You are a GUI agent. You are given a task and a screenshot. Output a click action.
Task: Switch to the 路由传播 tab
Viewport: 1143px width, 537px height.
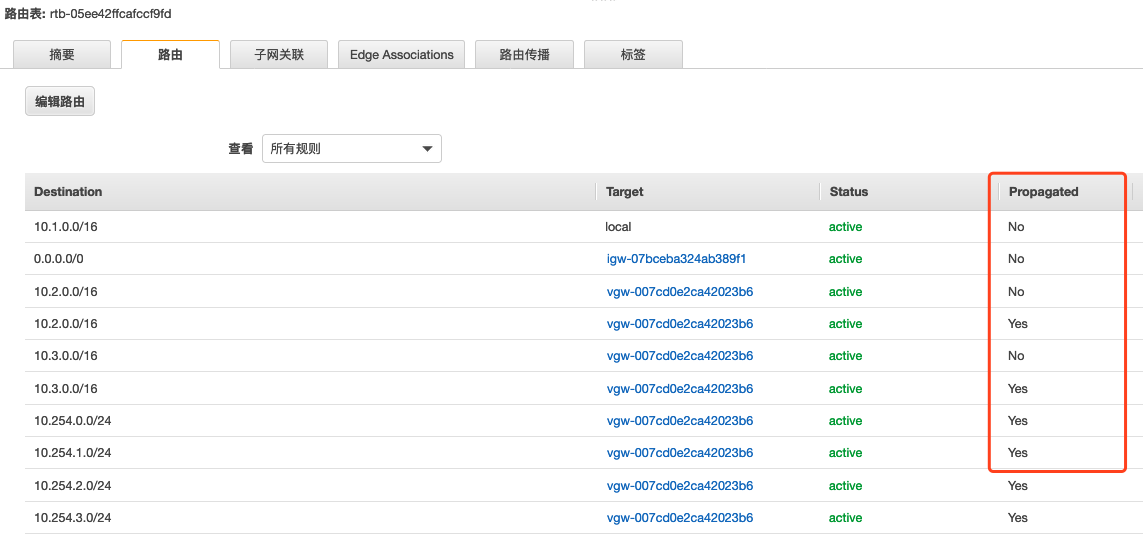[524, 55]
